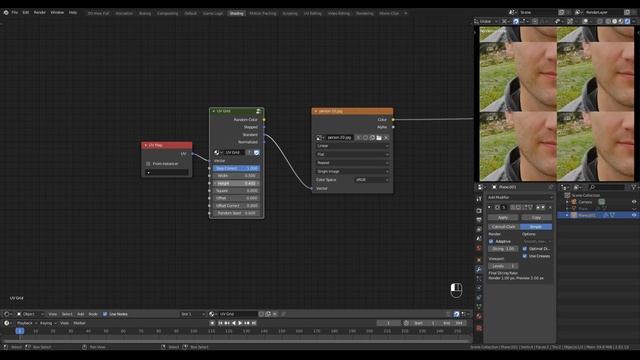Unlink the image with the X icon
This screenshot has height=360, width=640.
pyautogui.click(x=386, y=138)
